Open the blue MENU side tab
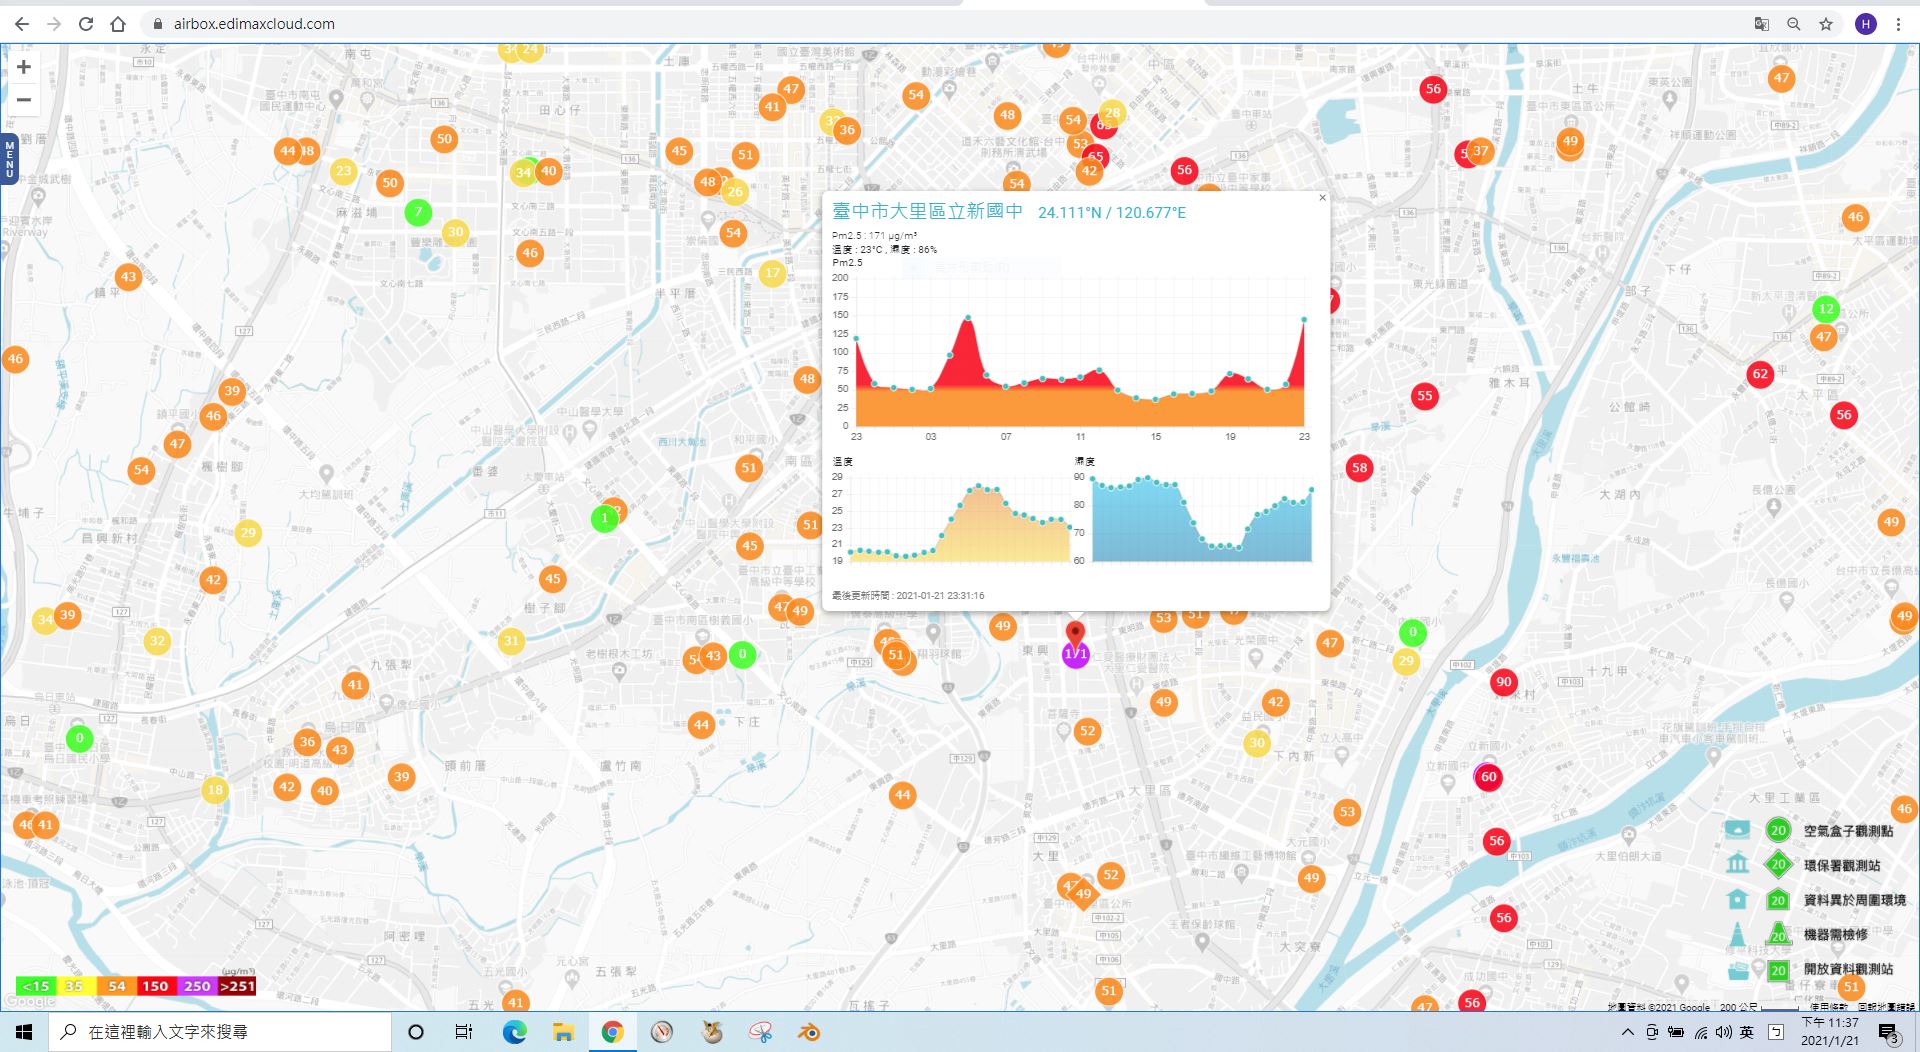Screen dimensions: 1920x1052 point(9,160)
